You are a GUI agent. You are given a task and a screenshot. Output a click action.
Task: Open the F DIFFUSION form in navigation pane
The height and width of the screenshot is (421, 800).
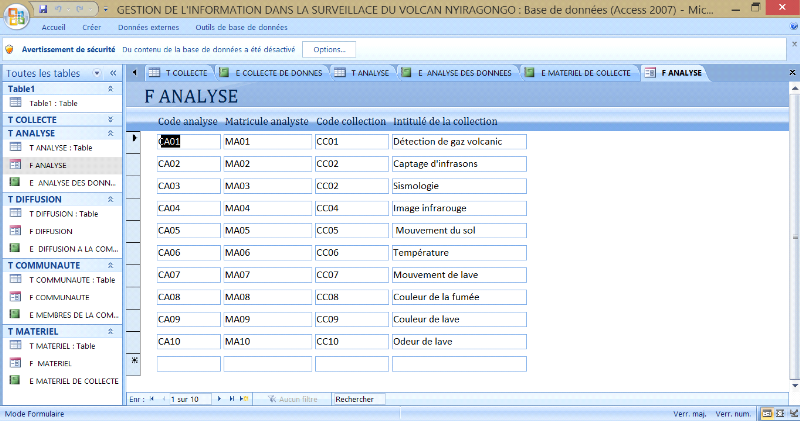click(x=50, y=231)
